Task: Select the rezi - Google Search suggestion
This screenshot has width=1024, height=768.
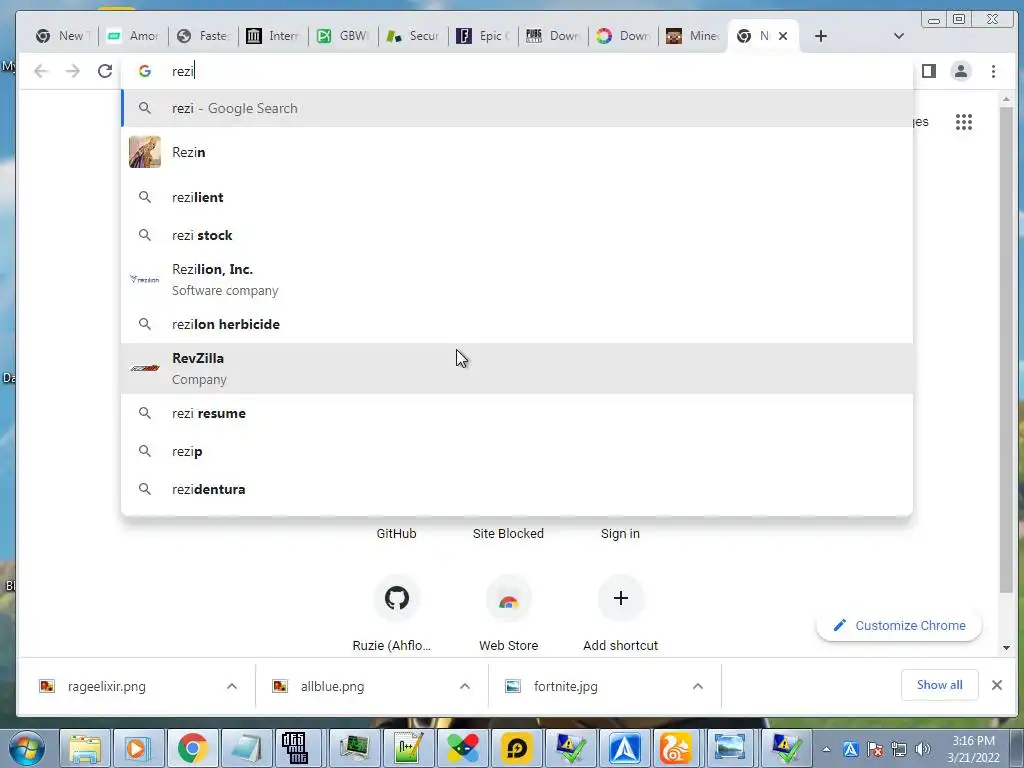Action: coord(517,108)
